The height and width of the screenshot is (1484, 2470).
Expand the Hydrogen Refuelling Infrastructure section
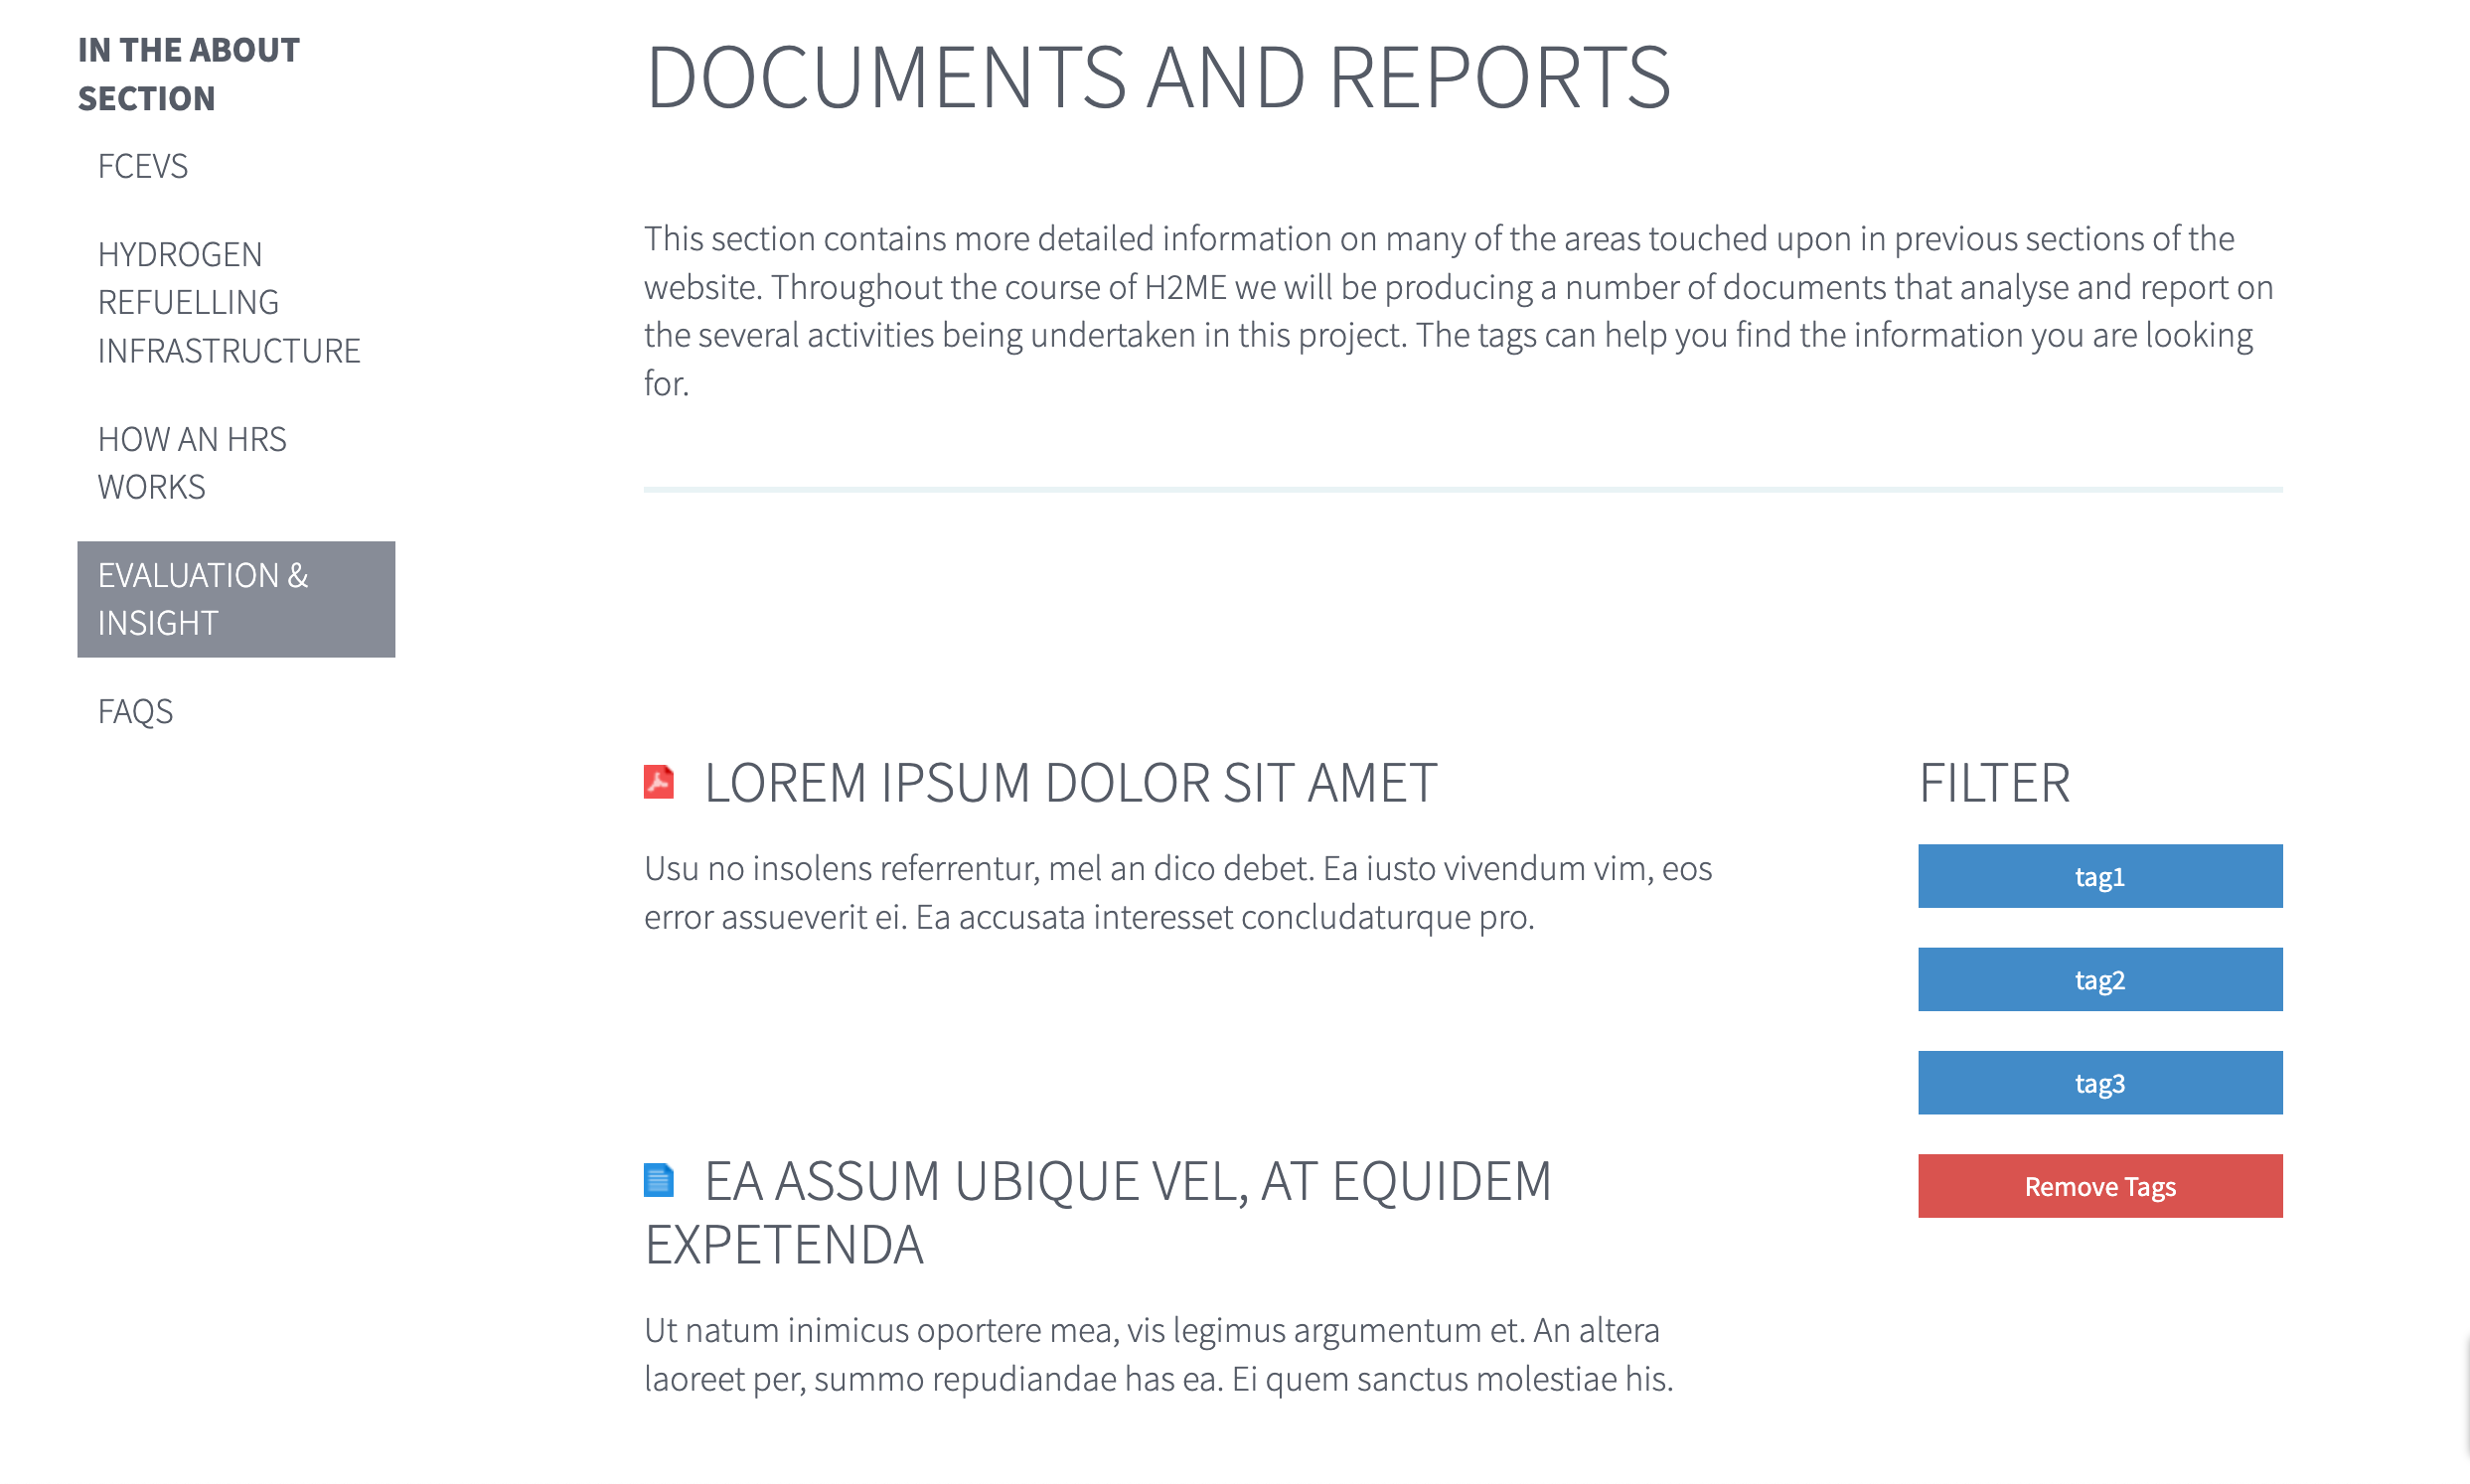[x=232, y=302]
